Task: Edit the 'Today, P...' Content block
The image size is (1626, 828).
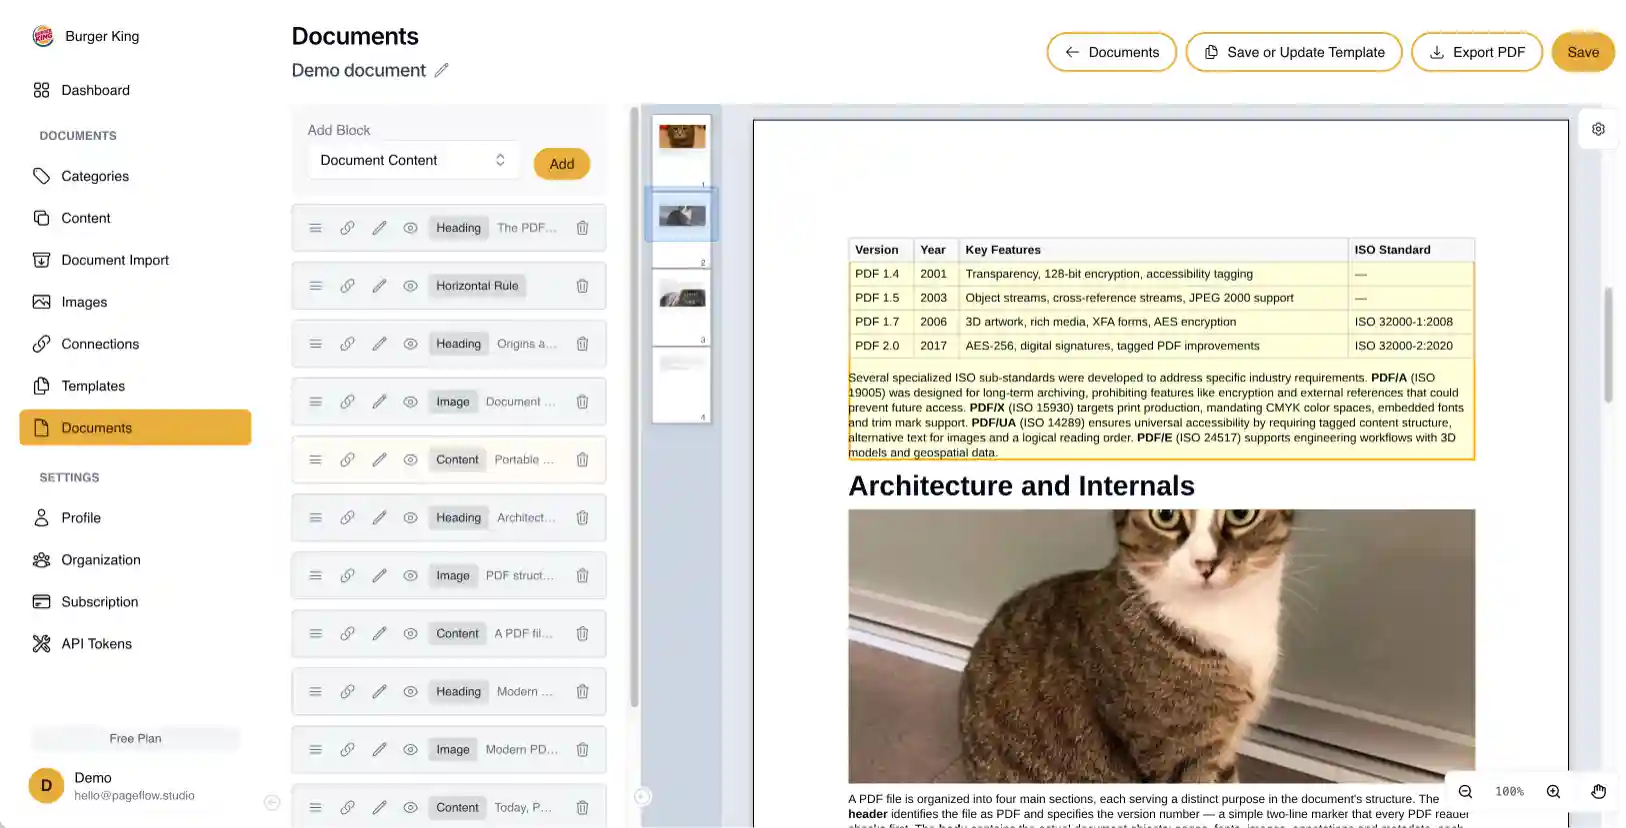Action: coord(379,808)
